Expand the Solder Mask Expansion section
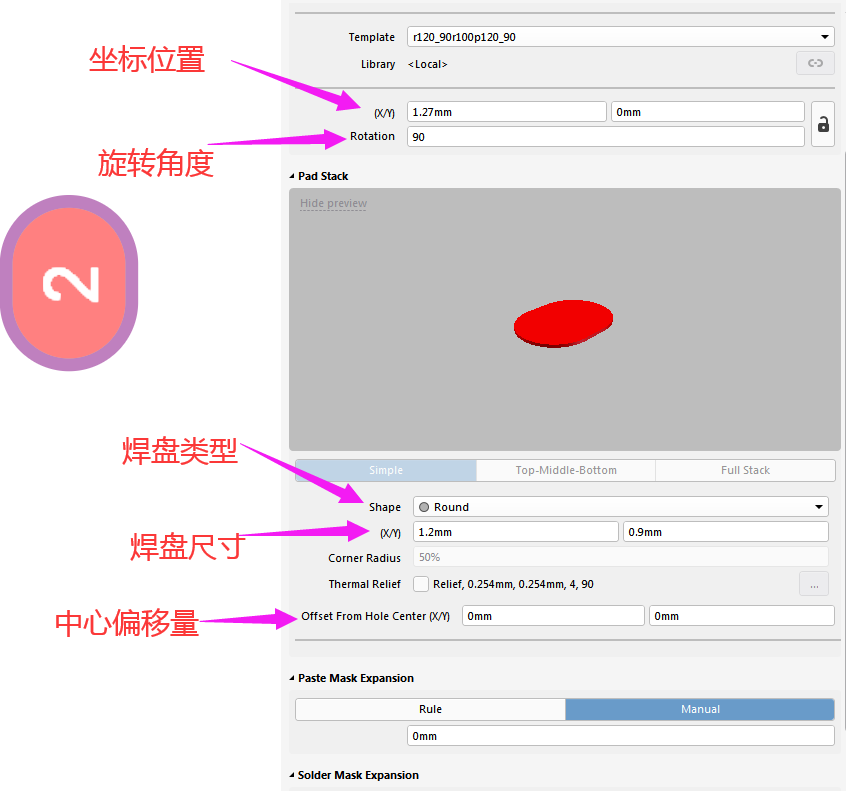Viewport: 846px width, 791px height. pyautogui.click(x=292, y=775)
